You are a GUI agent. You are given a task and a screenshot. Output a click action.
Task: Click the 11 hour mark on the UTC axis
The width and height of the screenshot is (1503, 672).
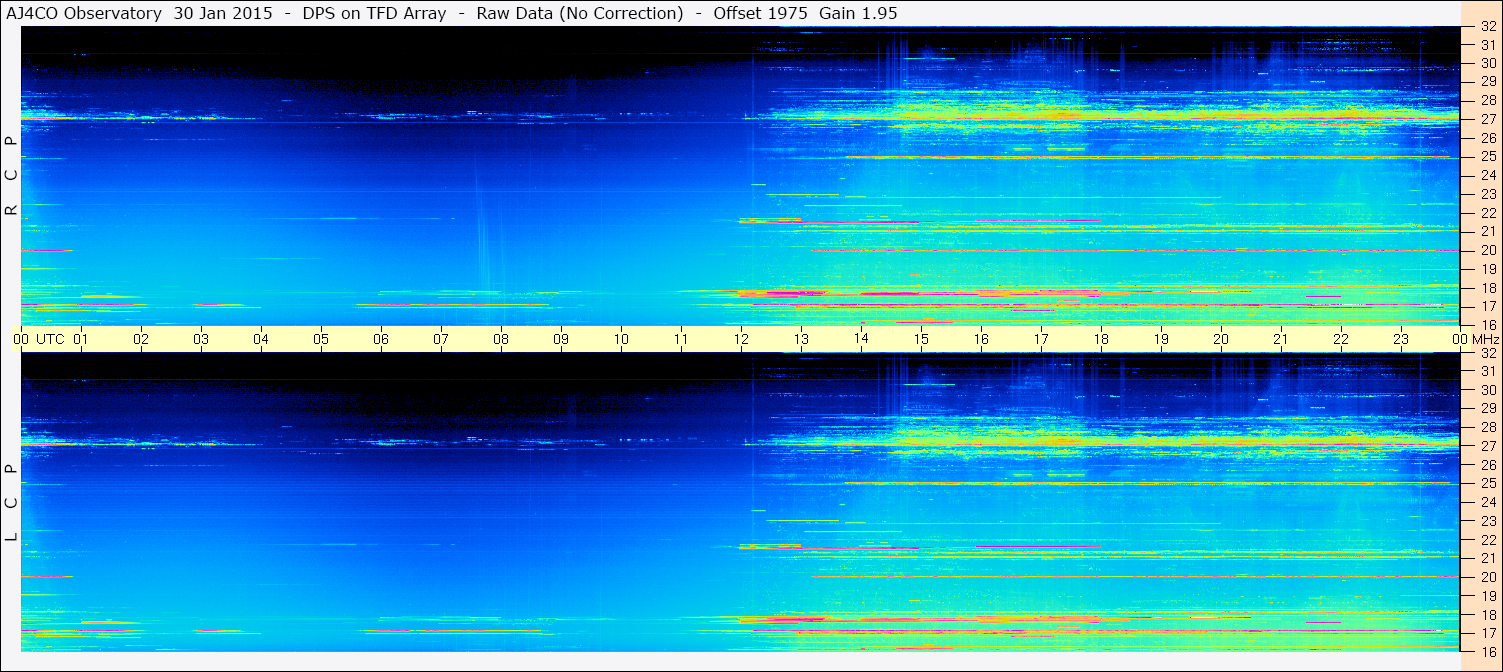pos(681,339)
